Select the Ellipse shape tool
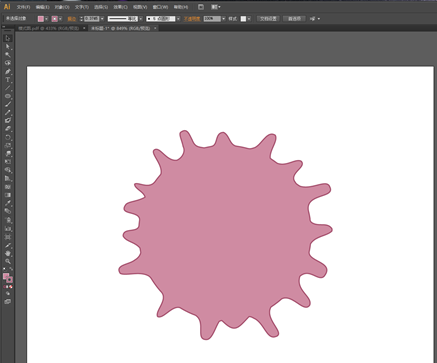The image size is (437, 363). (8, 96)
